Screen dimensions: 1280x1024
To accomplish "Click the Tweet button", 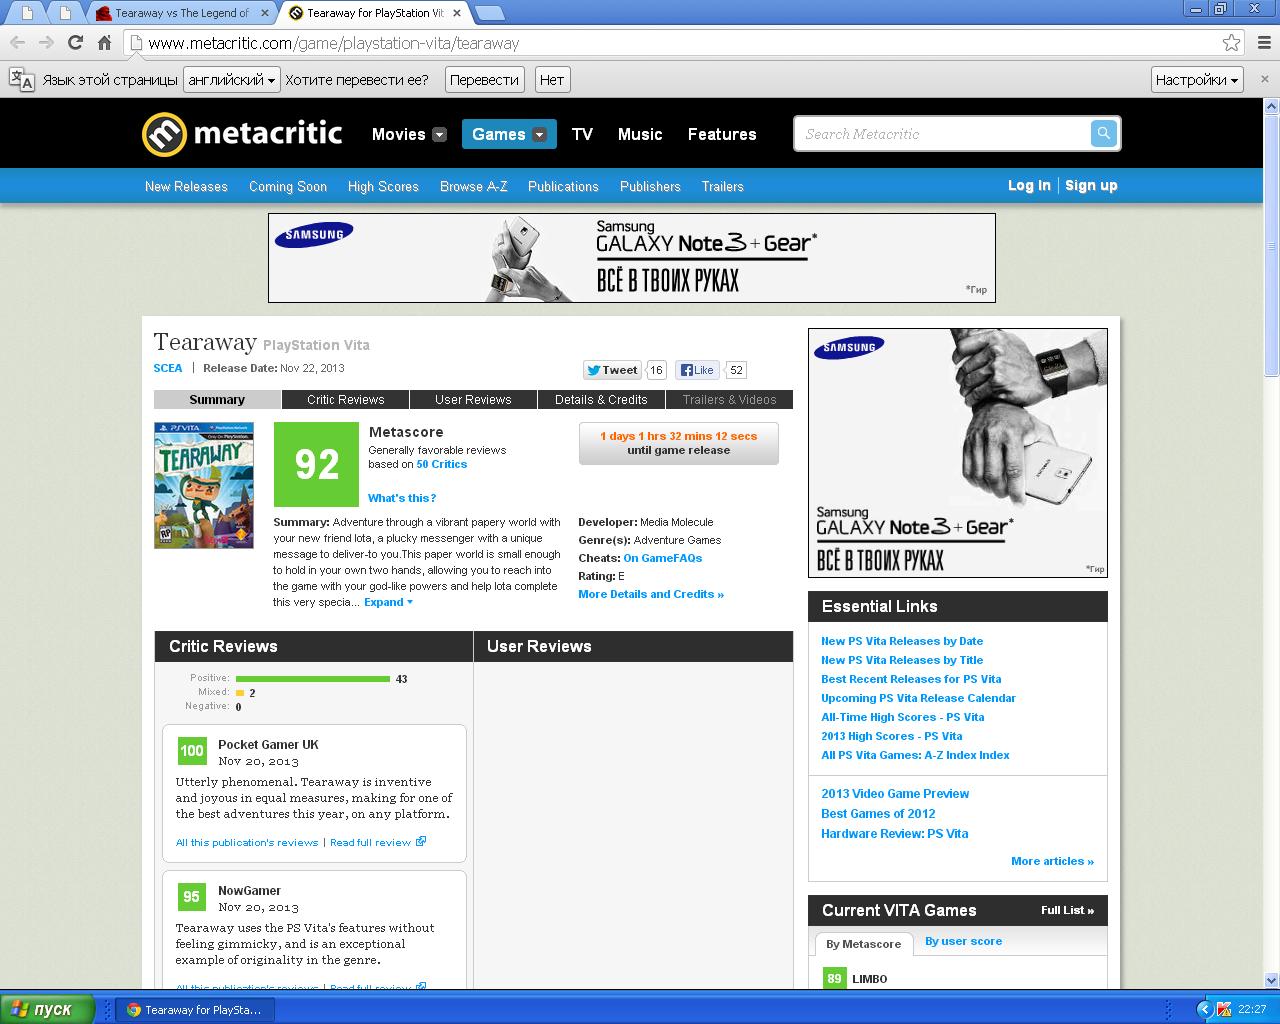I will [x=612, y=370].
